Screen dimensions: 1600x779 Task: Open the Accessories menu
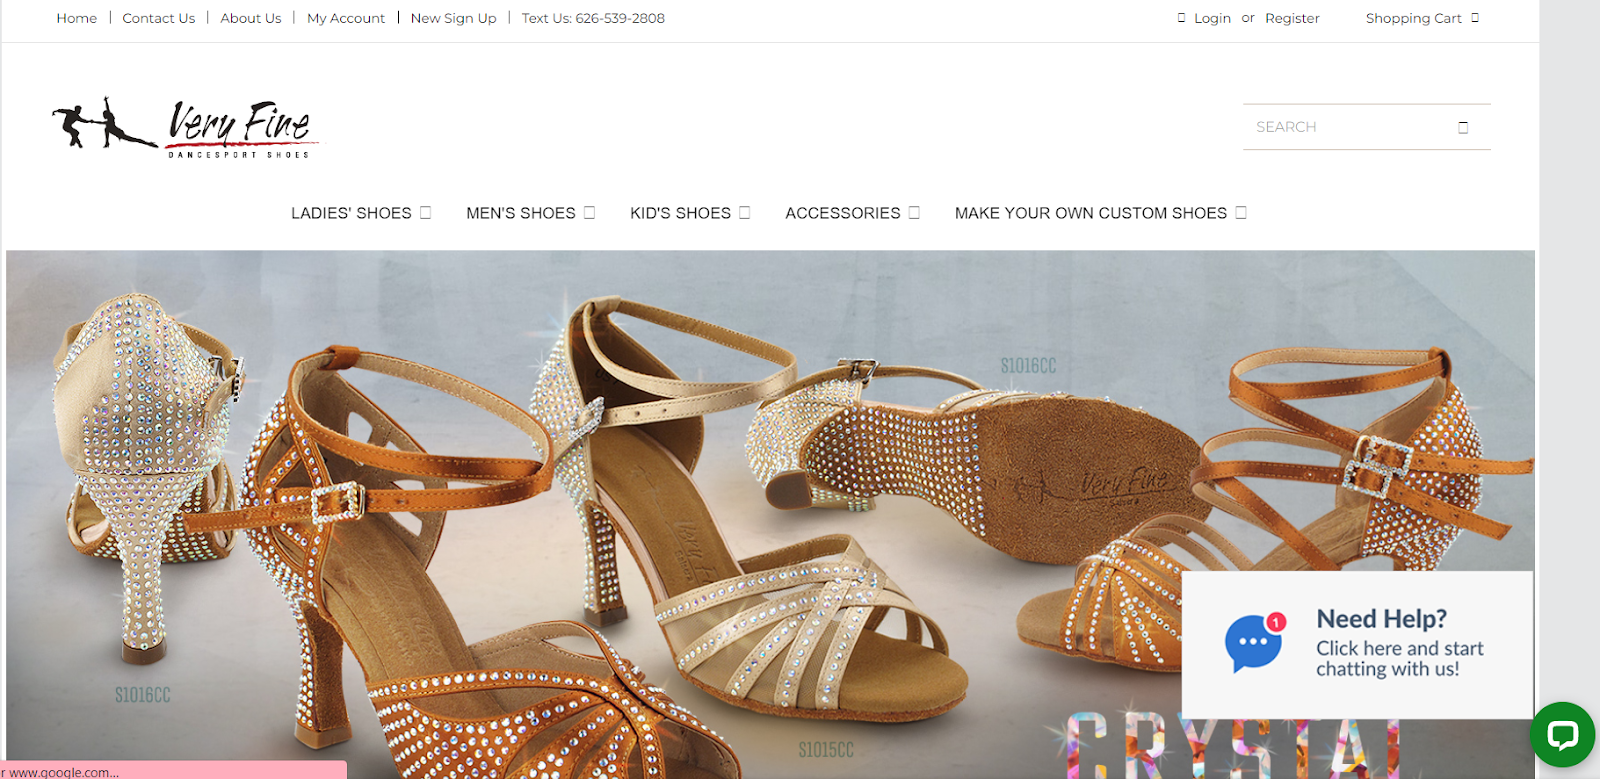click(x=843, y=213)
